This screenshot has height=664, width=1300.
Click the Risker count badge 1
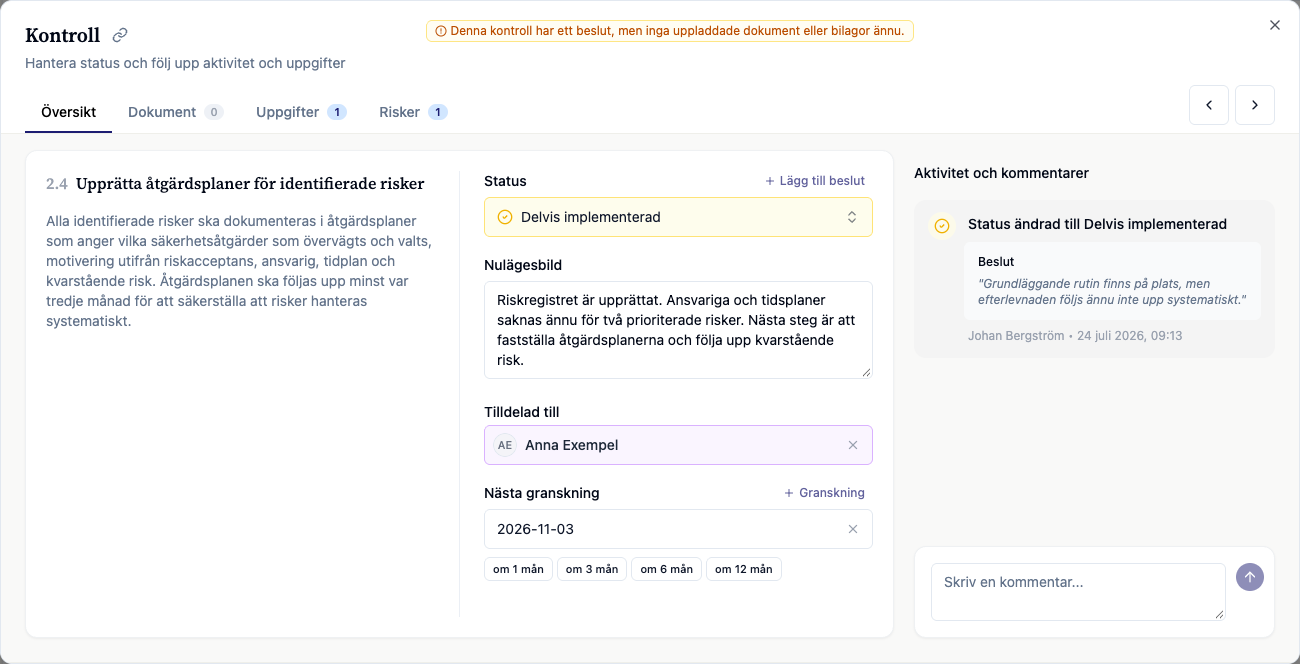coord(438,112)
